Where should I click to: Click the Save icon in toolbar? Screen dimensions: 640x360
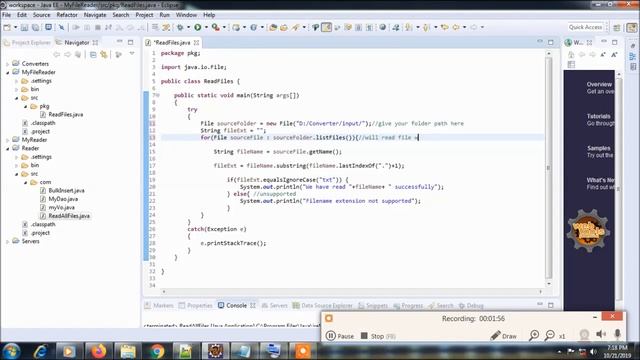pyautogui.click(x=24, y=27)
